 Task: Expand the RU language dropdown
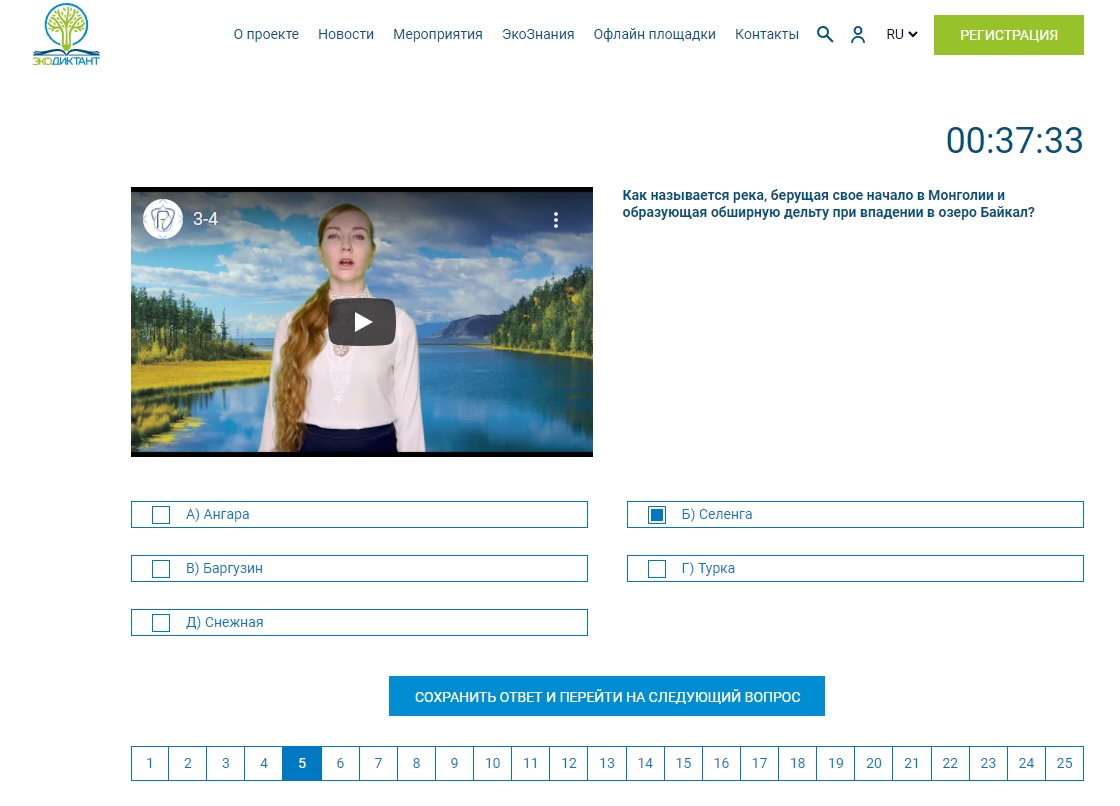(x=901, y=34)
